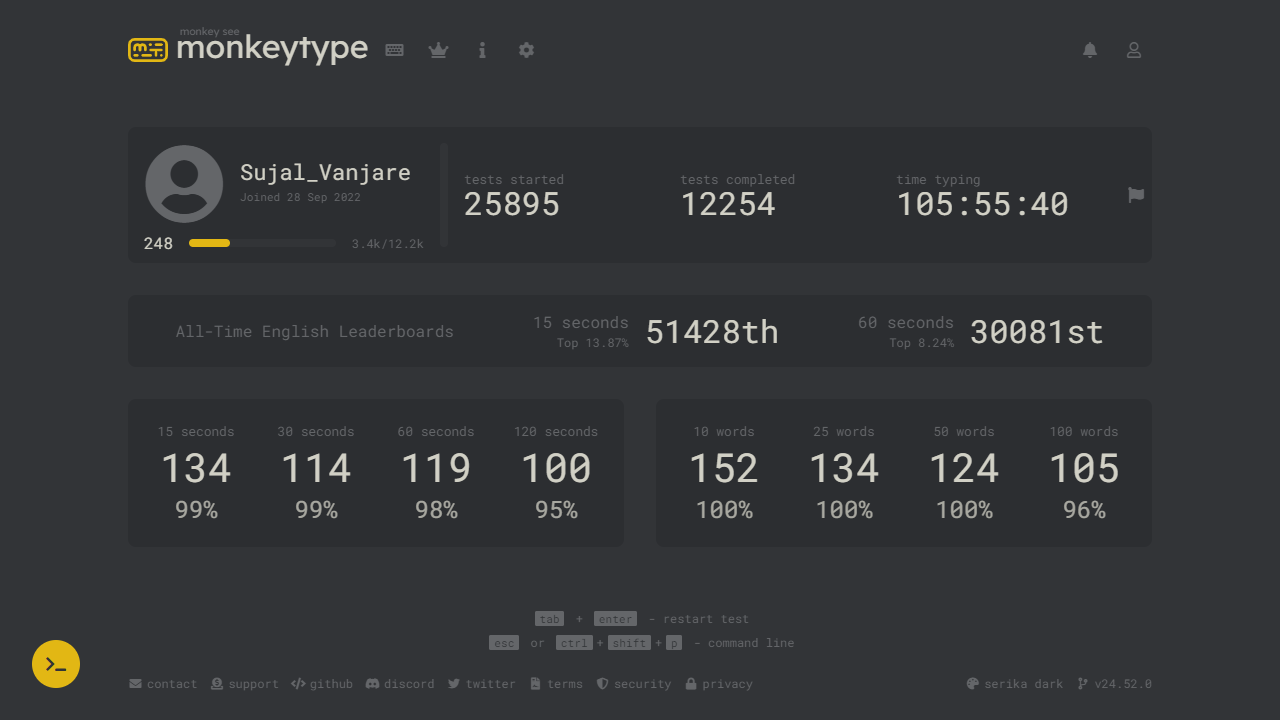Viewport: 1280px width, 720px height.
Task: Open the terms link in footer
Action: pos(556,684)
